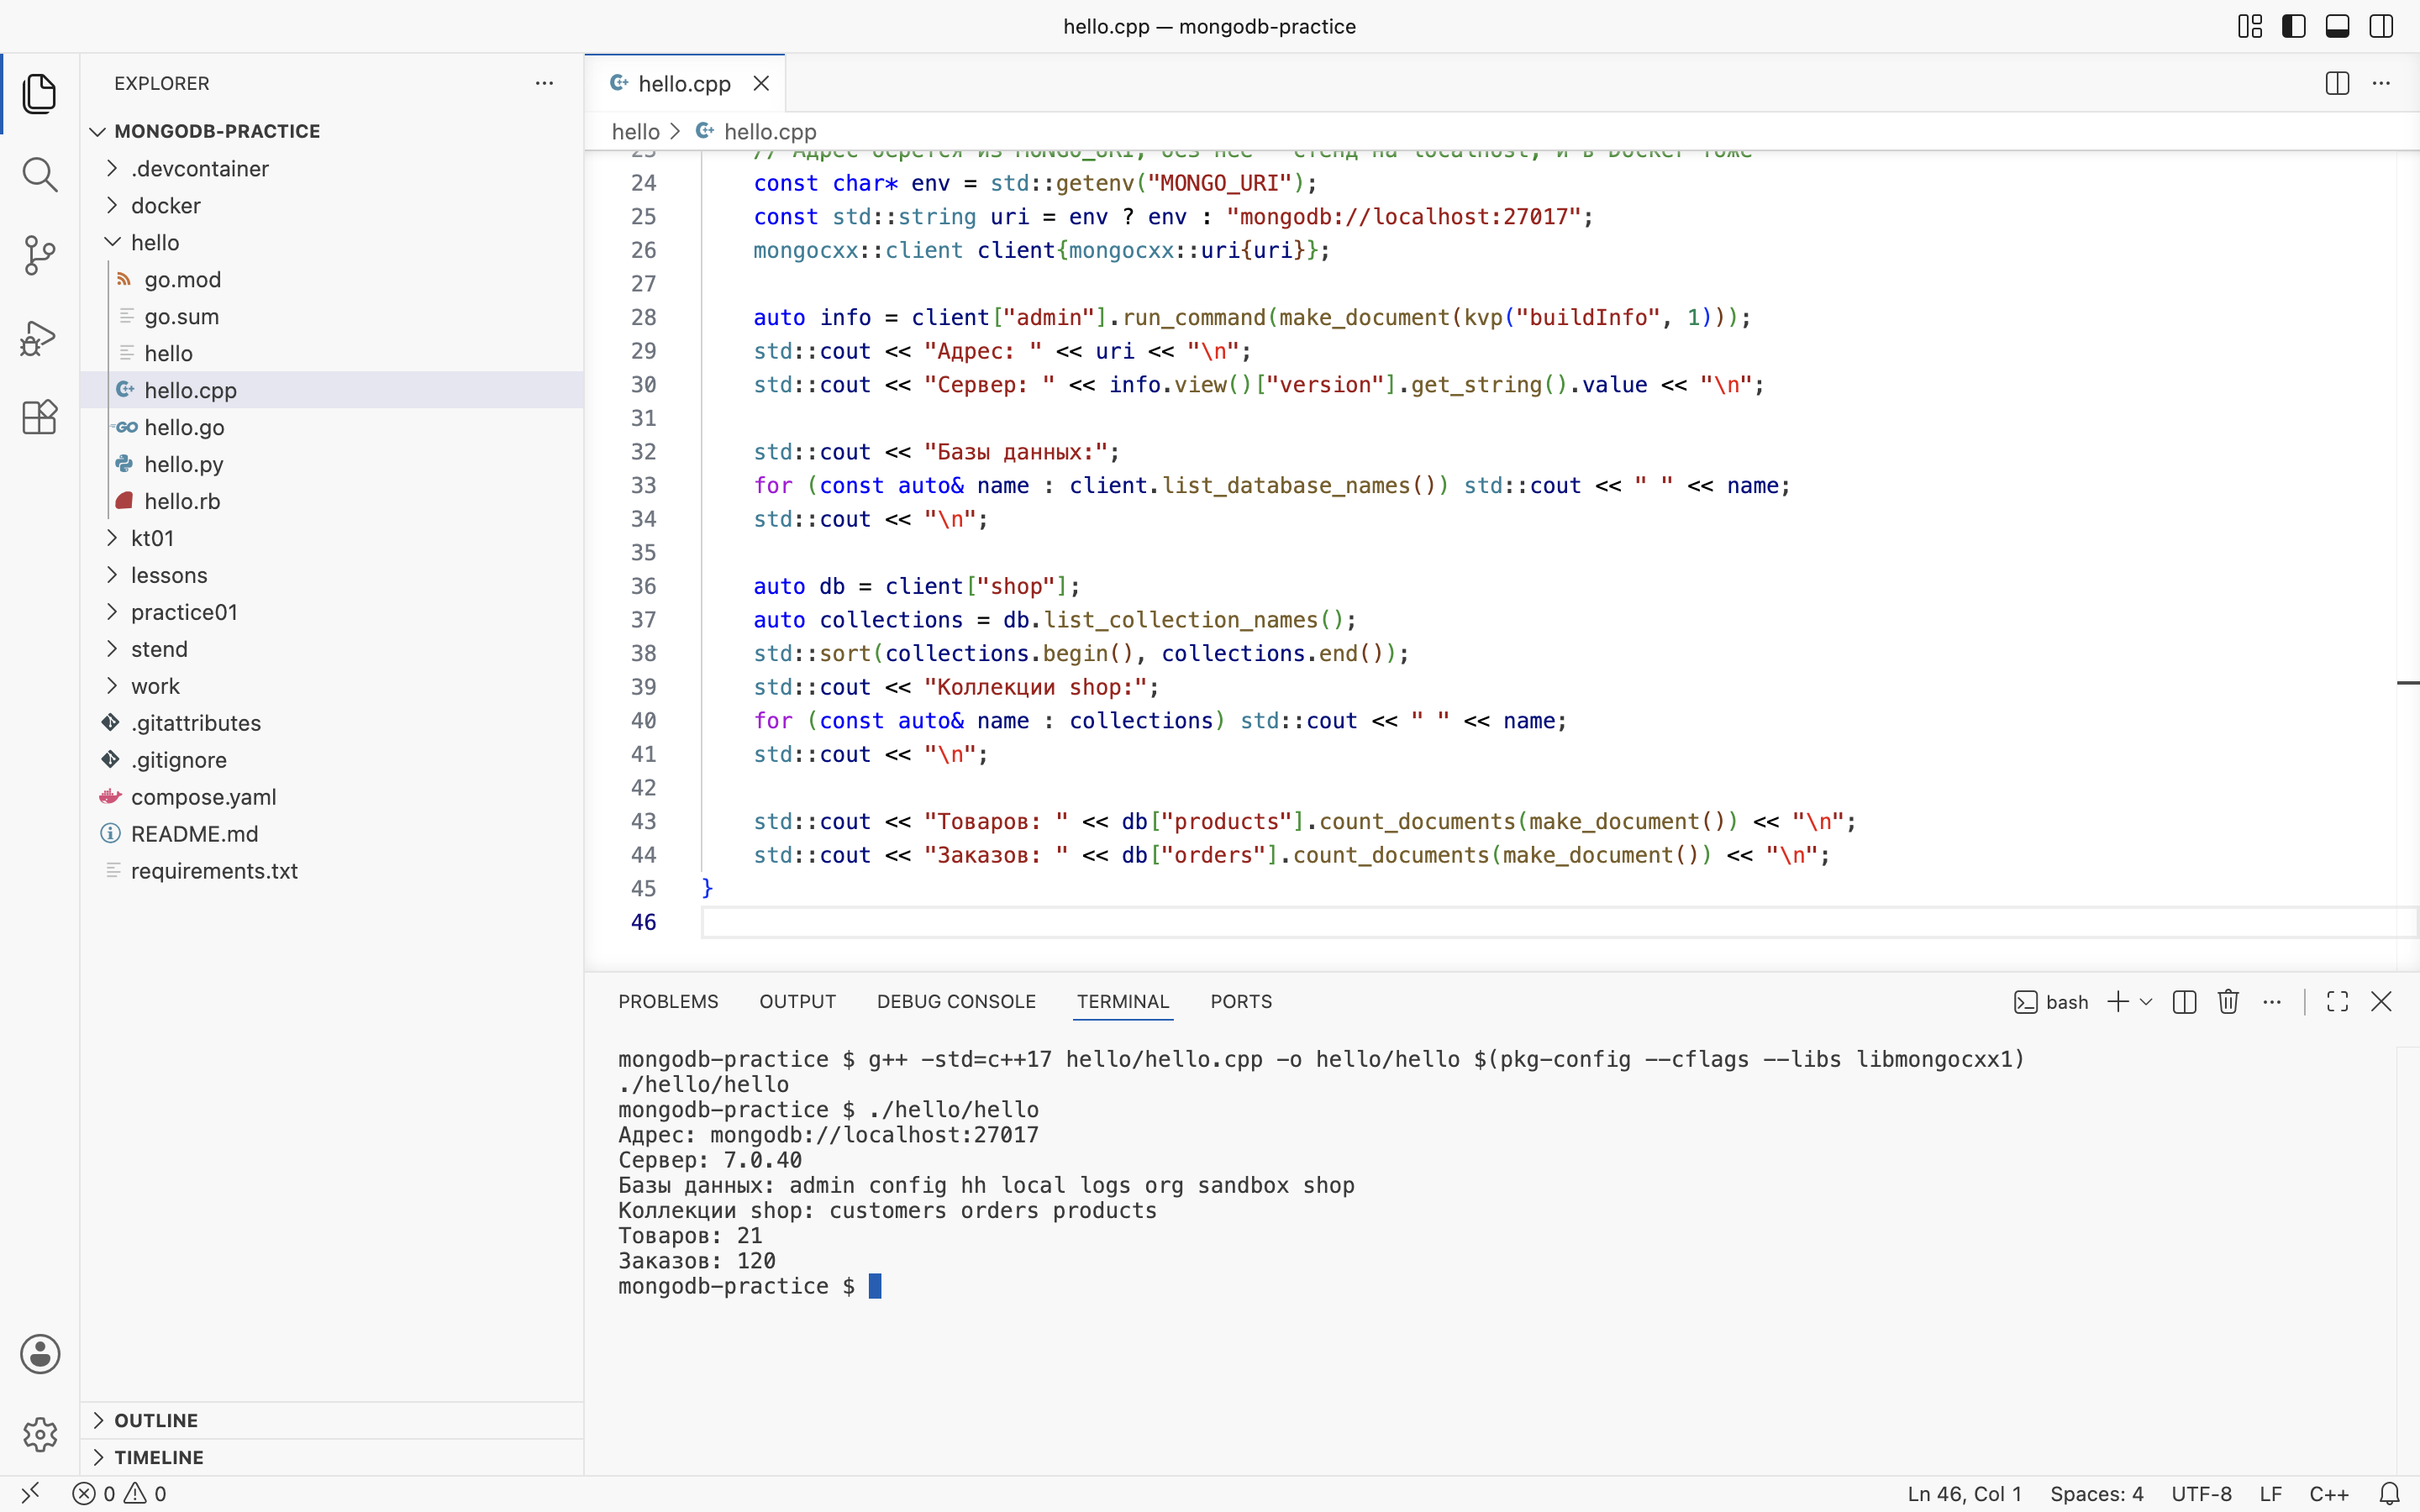Open the Source Control view
The image size is (2420, 1512).
coord(39,256)
